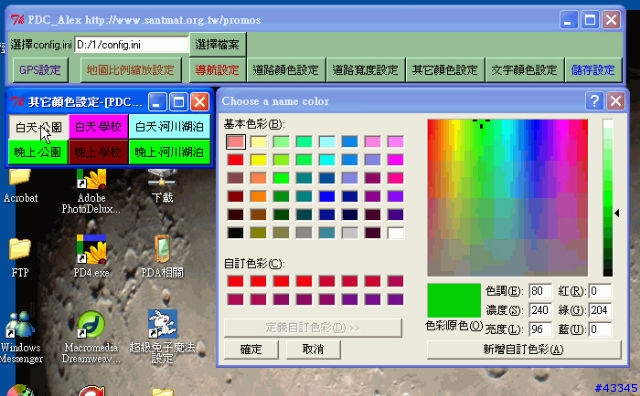Image resolution: width=640 pixels, height=396 pixels.
Task: Click the 色彩|原色 green preview box
Action: coord(454,300)
